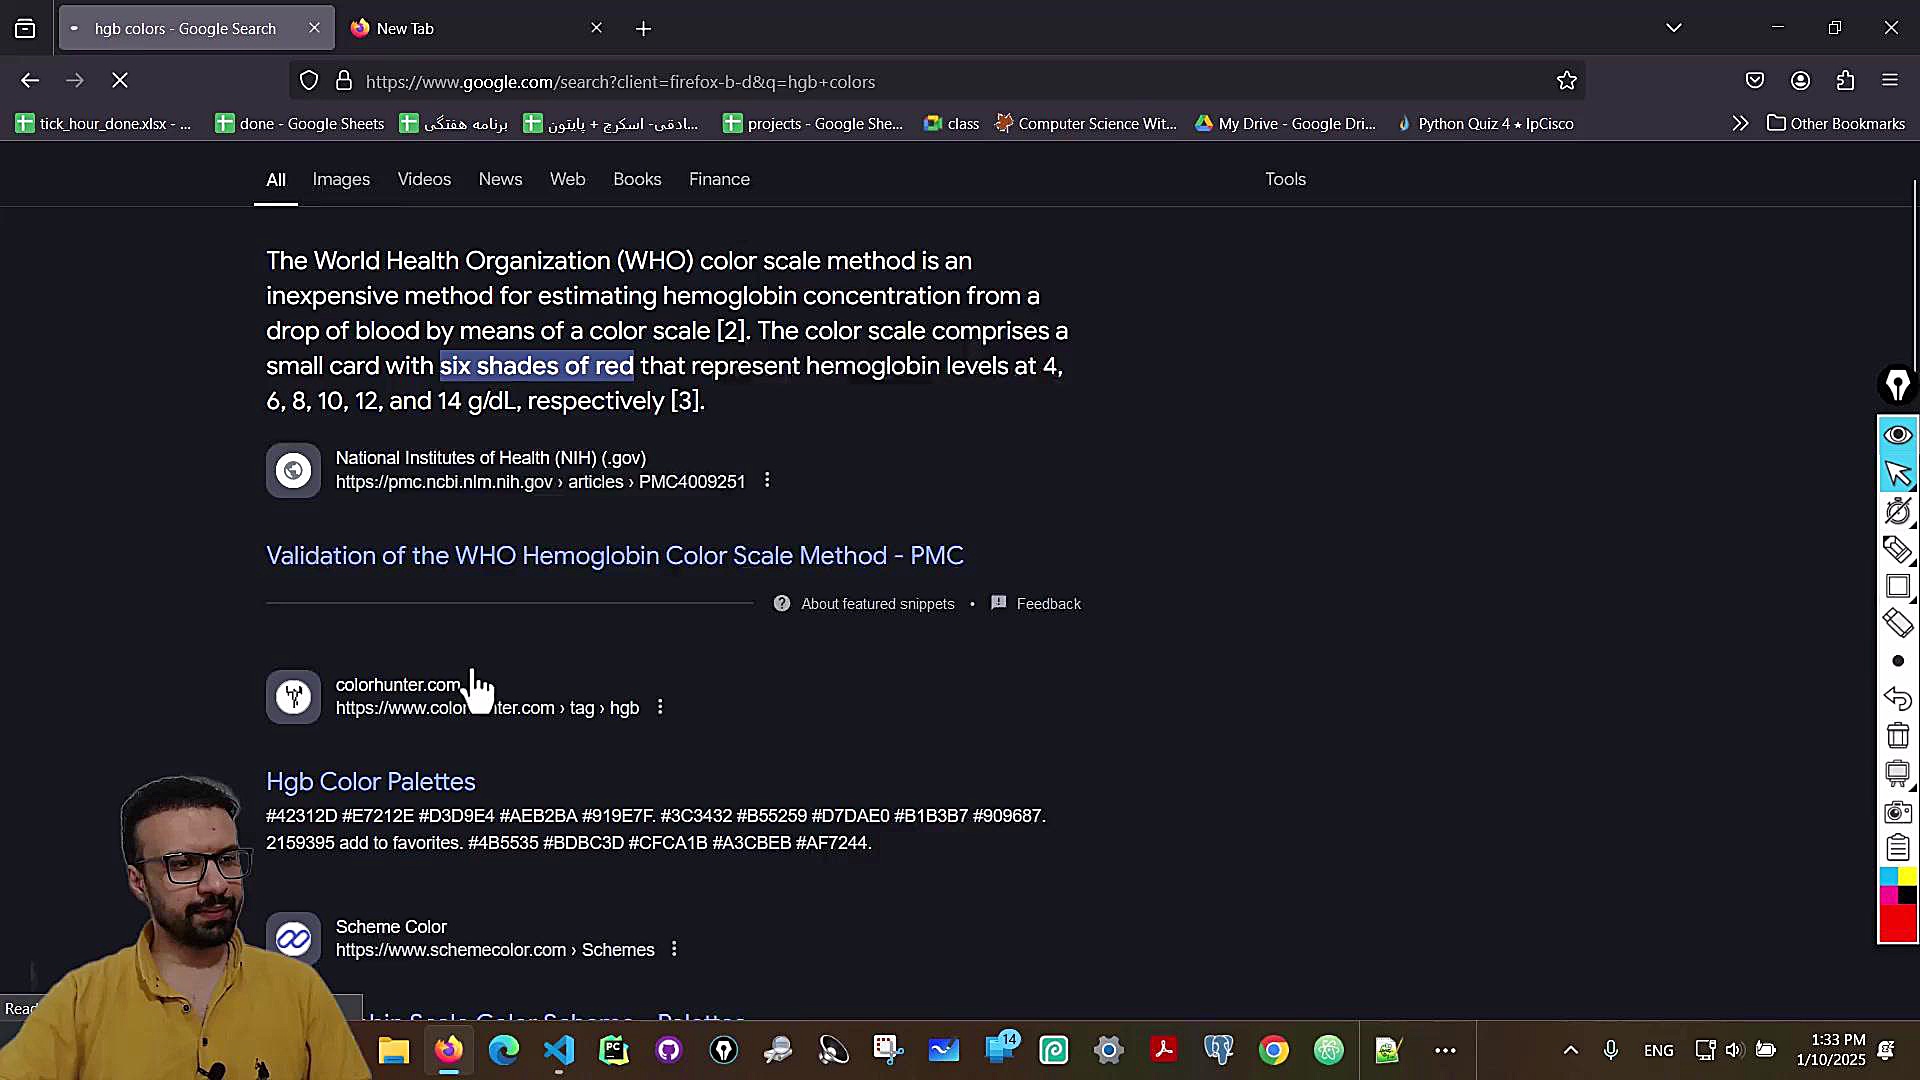1920x1080 pixels.
Task: Open a new tab with plus button
Action: pos(643,28)
